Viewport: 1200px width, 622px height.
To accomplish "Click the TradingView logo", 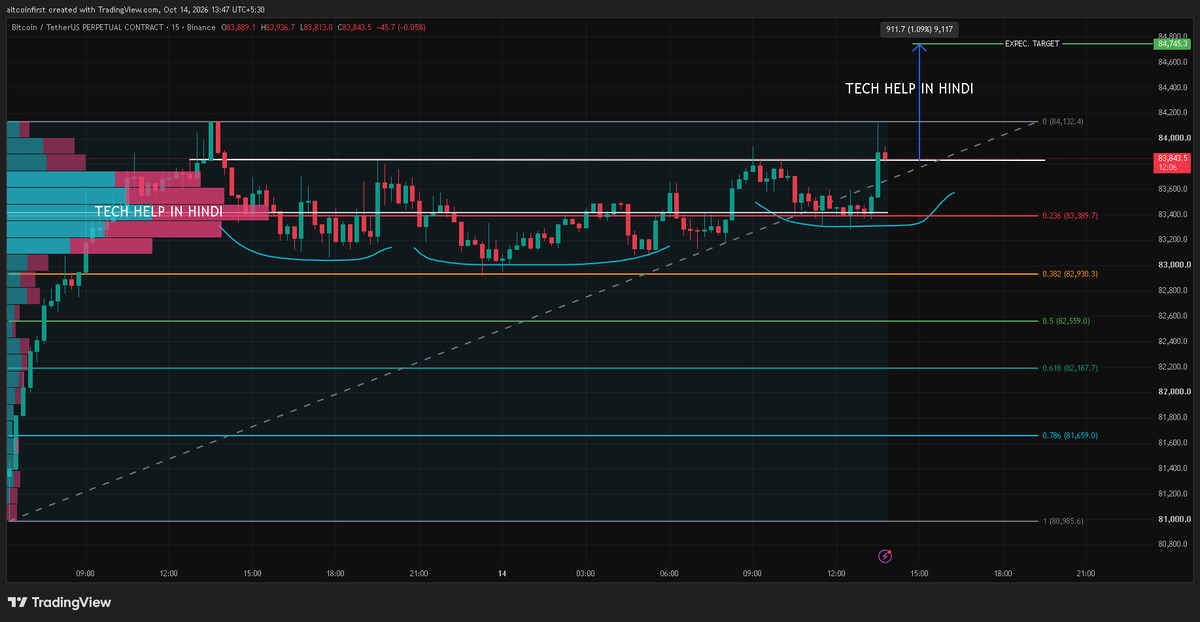I will pyautogui.click(x=59, y=603).
